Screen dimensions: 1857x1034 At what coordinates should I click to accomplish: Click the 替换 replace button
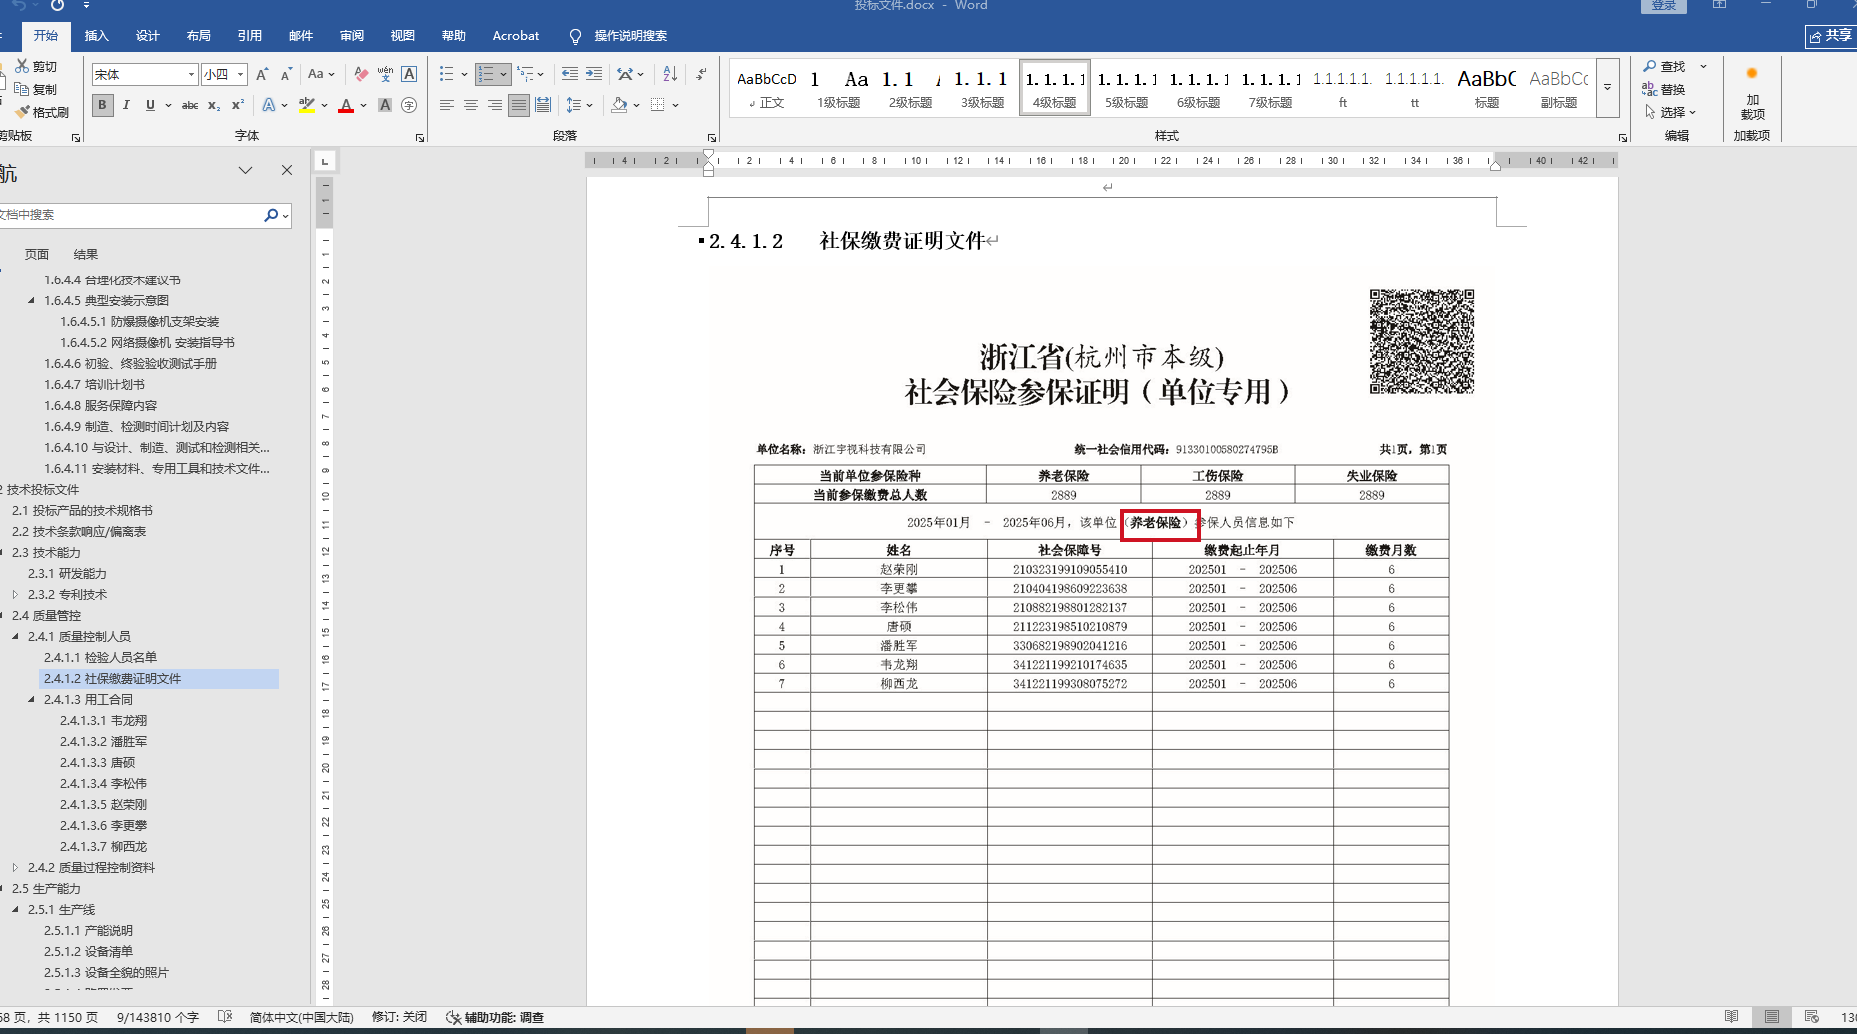[x=1664, y=90]
